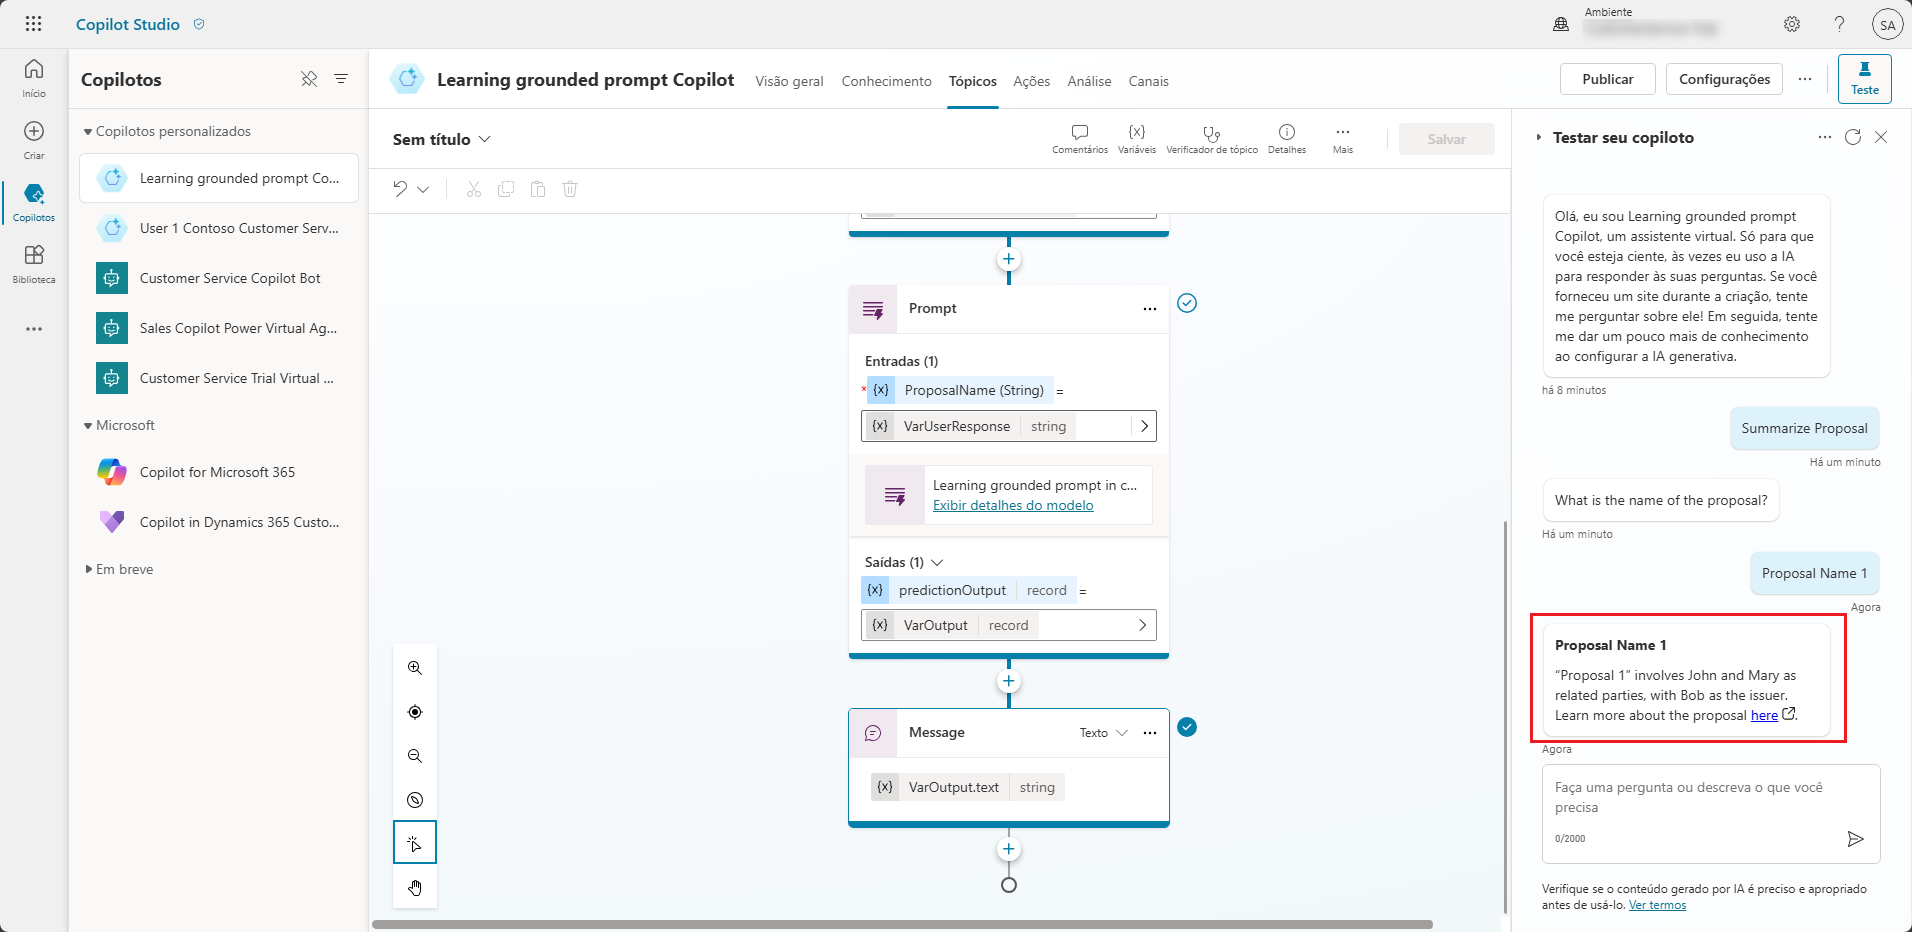The image size is (1912, 932).
Task: Open the help question mark icon
Action: 1839,24
